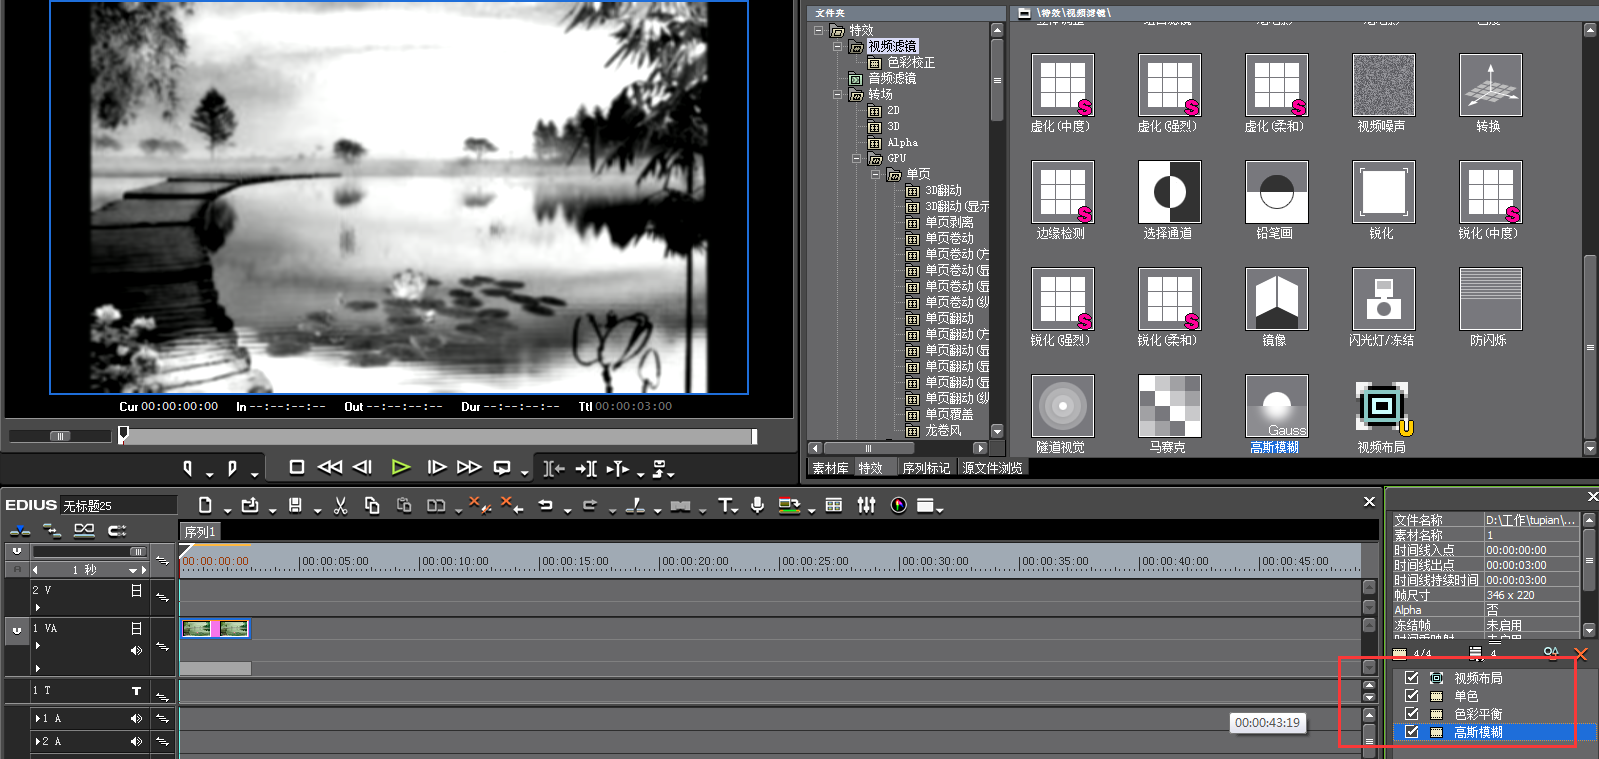Select the 序列1 sequence tab
1599x759 pixels.
tap(200, 532)
